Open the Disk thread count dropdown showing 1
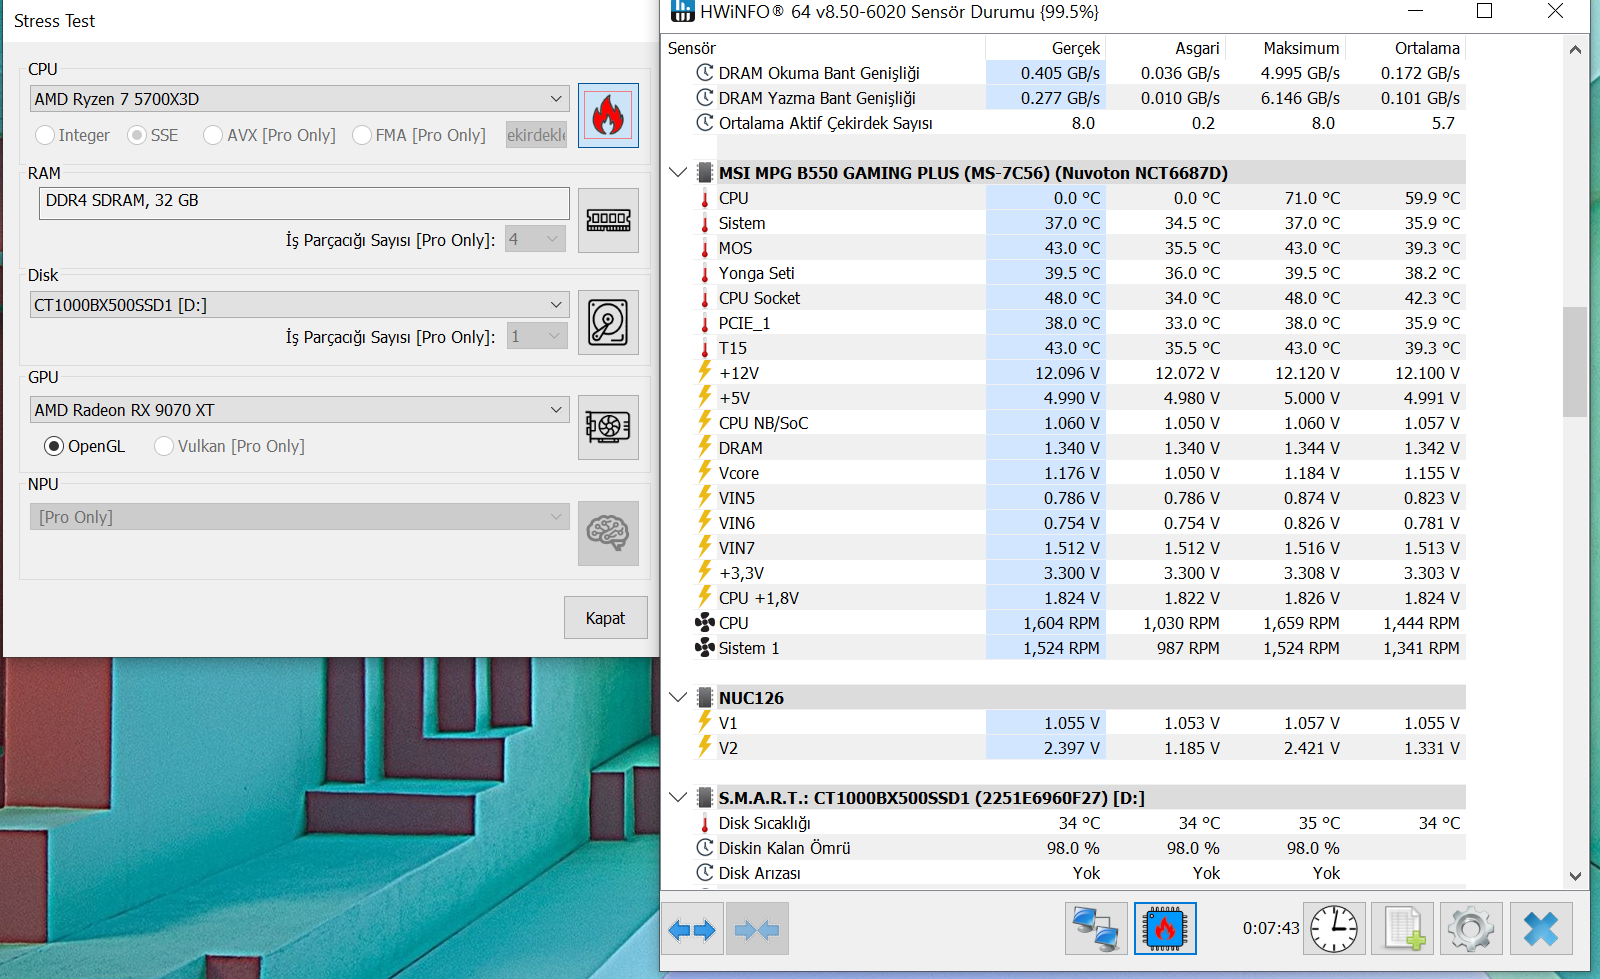Viewport: 1600px width, 979px height. tap(536, 336)
